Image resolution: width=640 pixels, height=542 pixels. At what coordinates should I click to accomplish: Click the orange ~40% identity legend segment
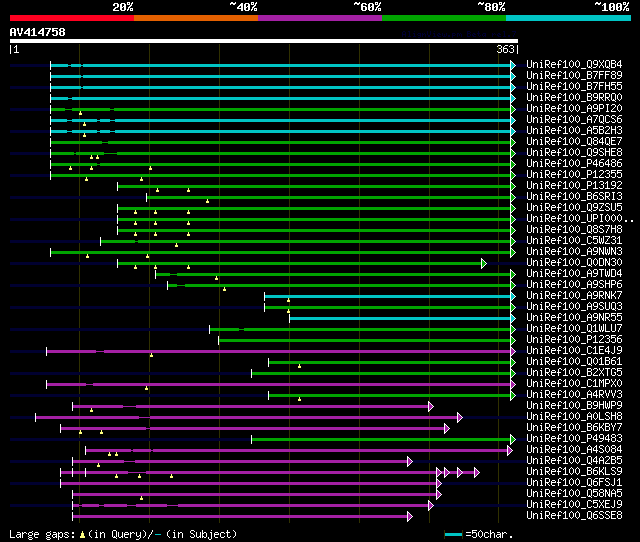point(196,18)
